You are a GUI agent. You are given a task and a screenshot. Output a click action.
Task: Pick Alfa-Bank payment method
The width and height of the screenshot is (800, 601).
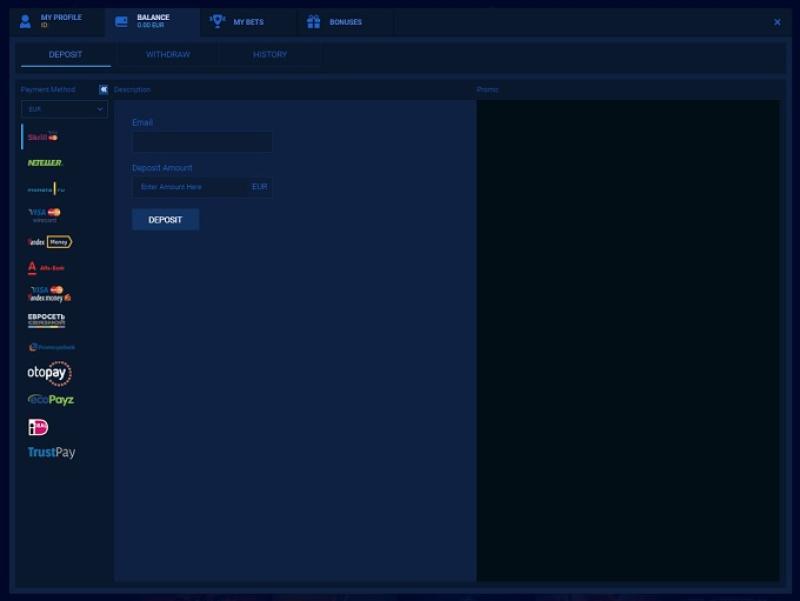(46, 268)
